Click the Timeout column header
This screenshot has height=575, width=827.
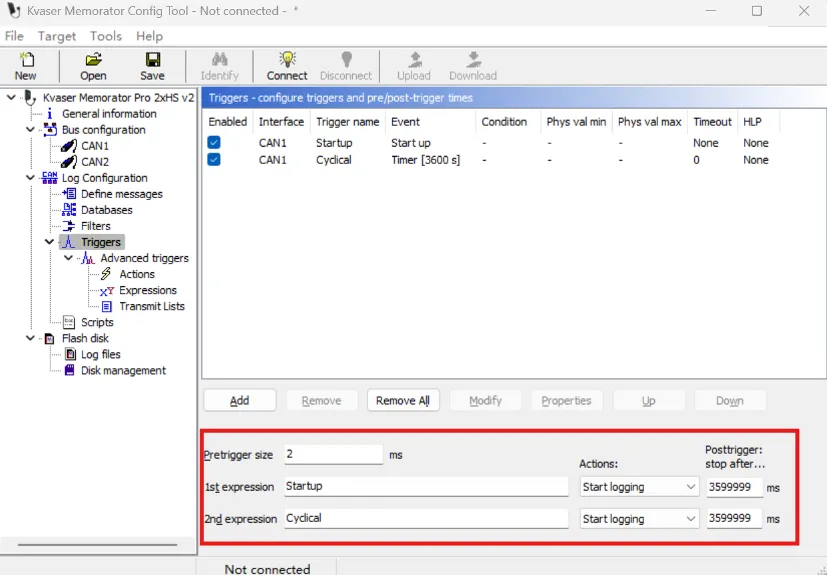(713, 122)
